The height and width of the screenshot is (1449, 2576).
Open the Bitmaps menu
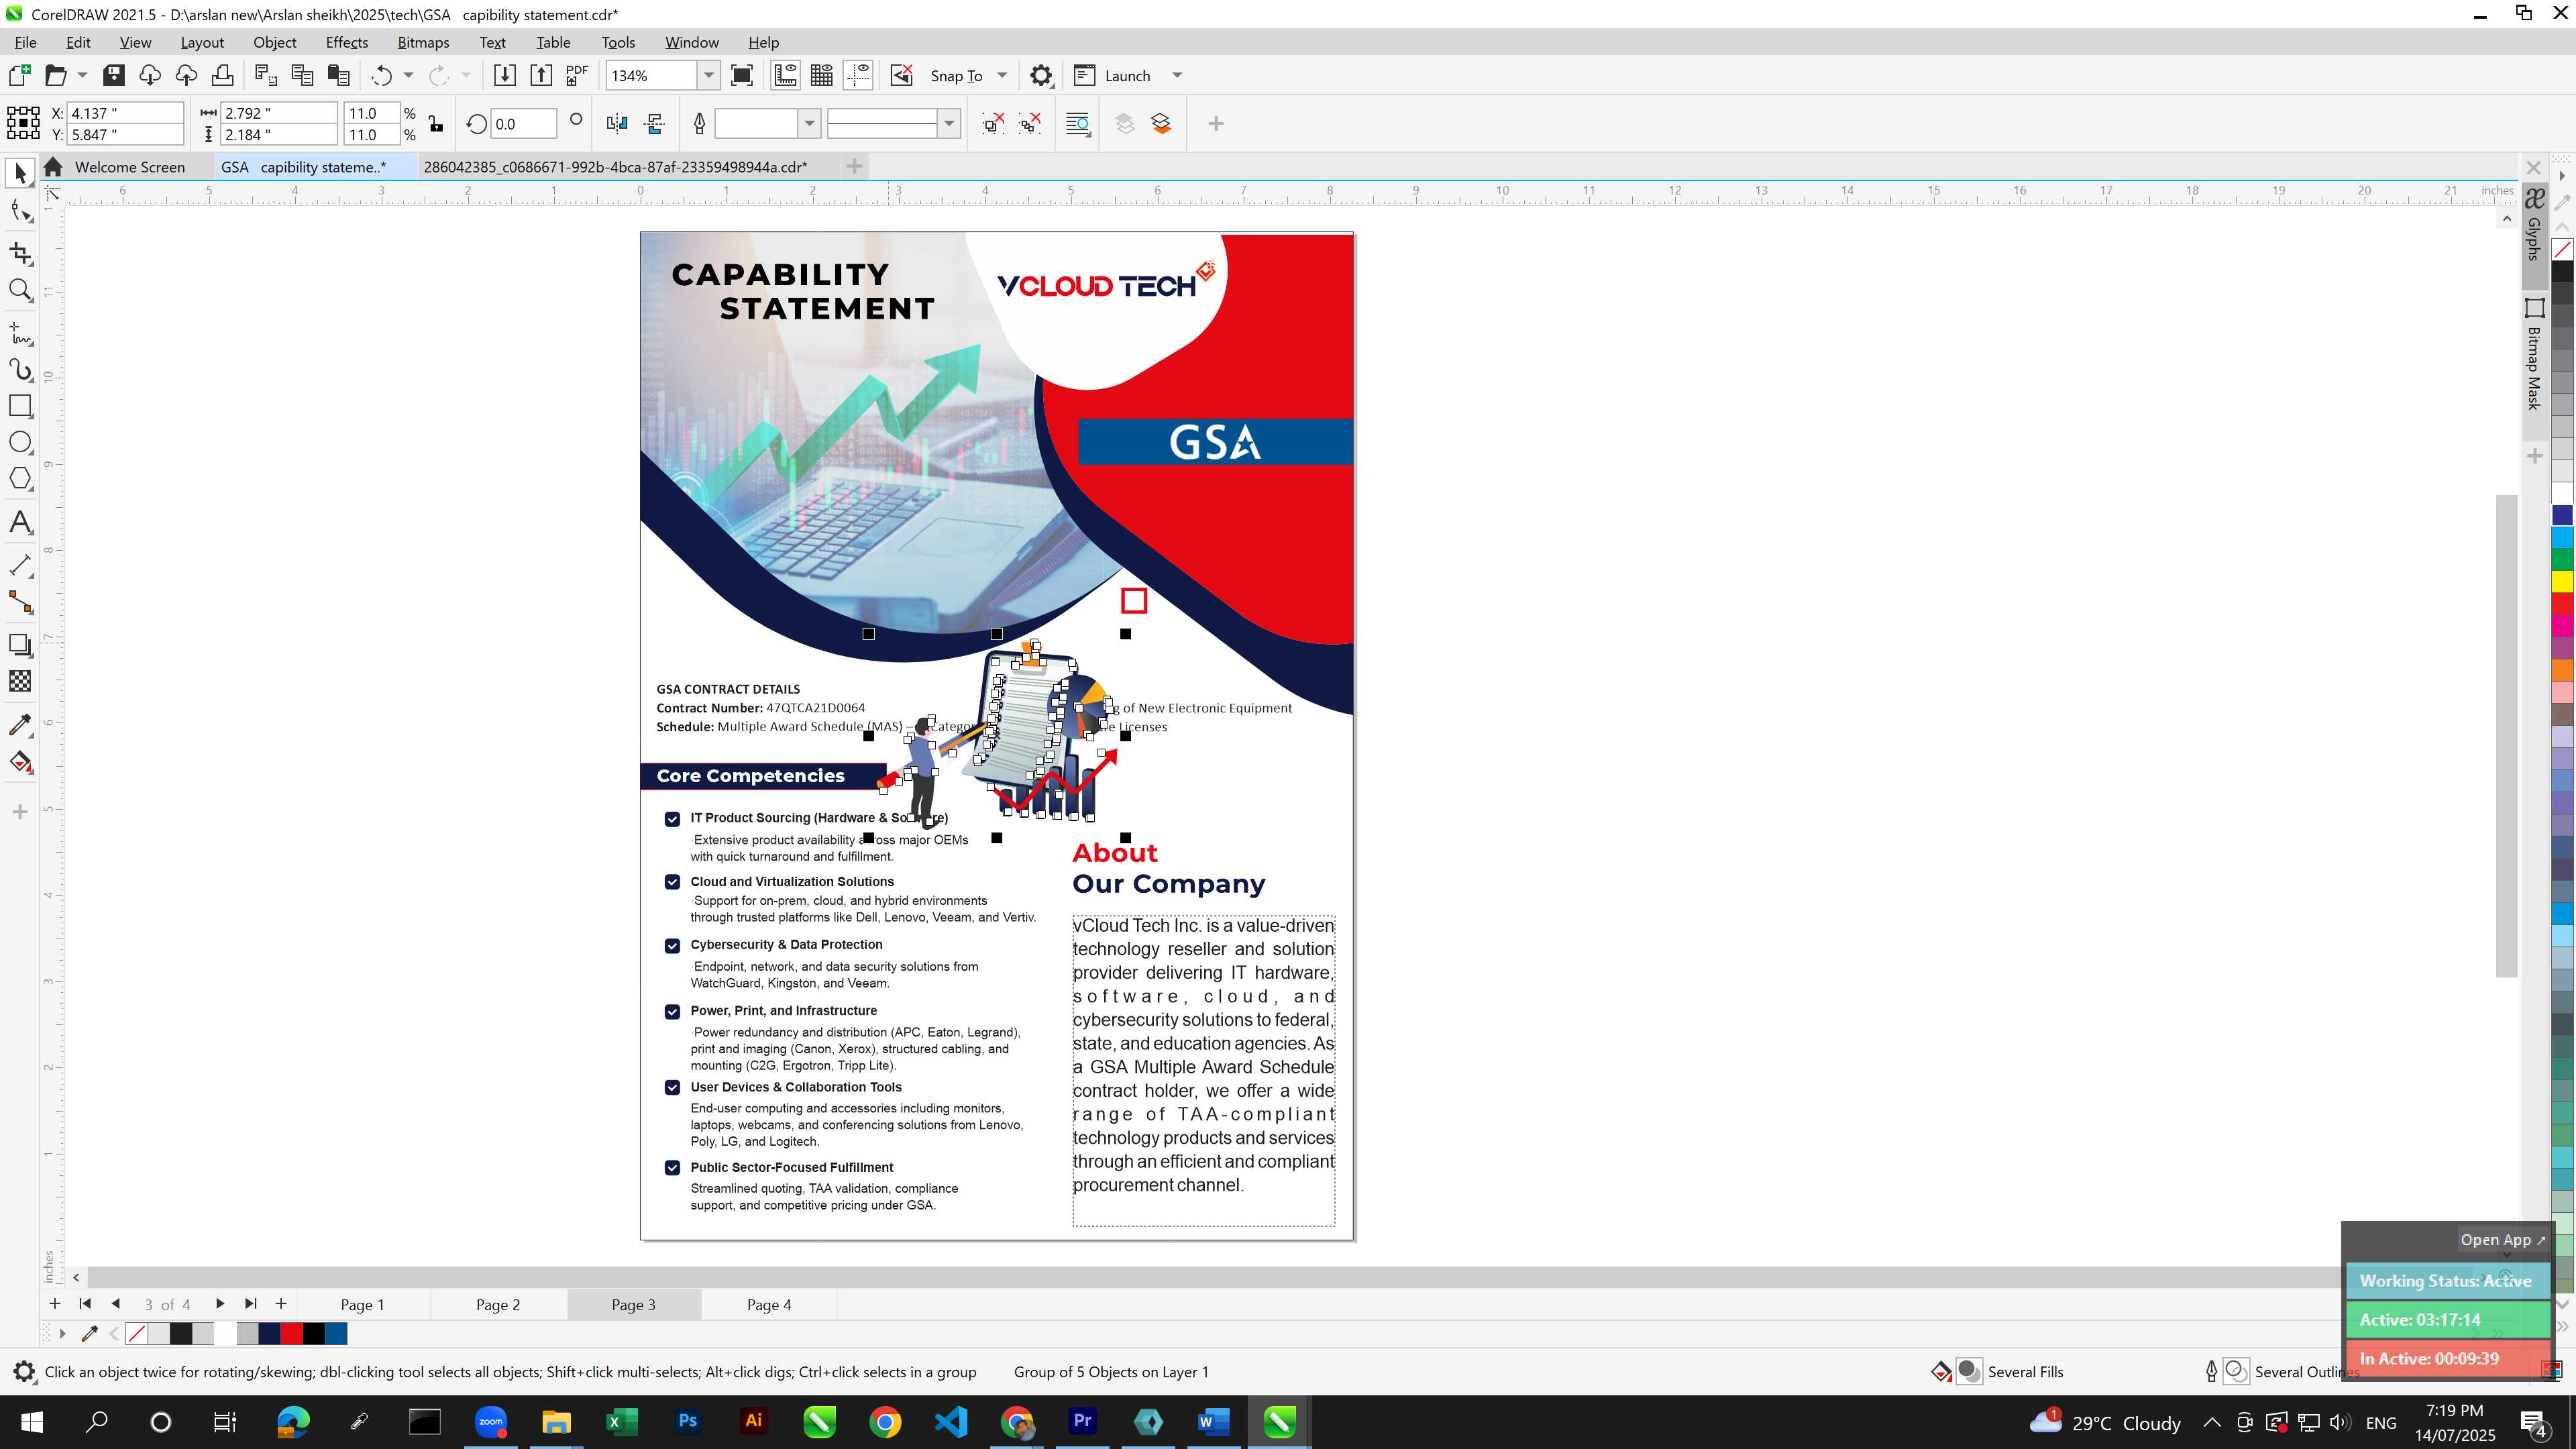pyautogui.click(x=423, y=42)
